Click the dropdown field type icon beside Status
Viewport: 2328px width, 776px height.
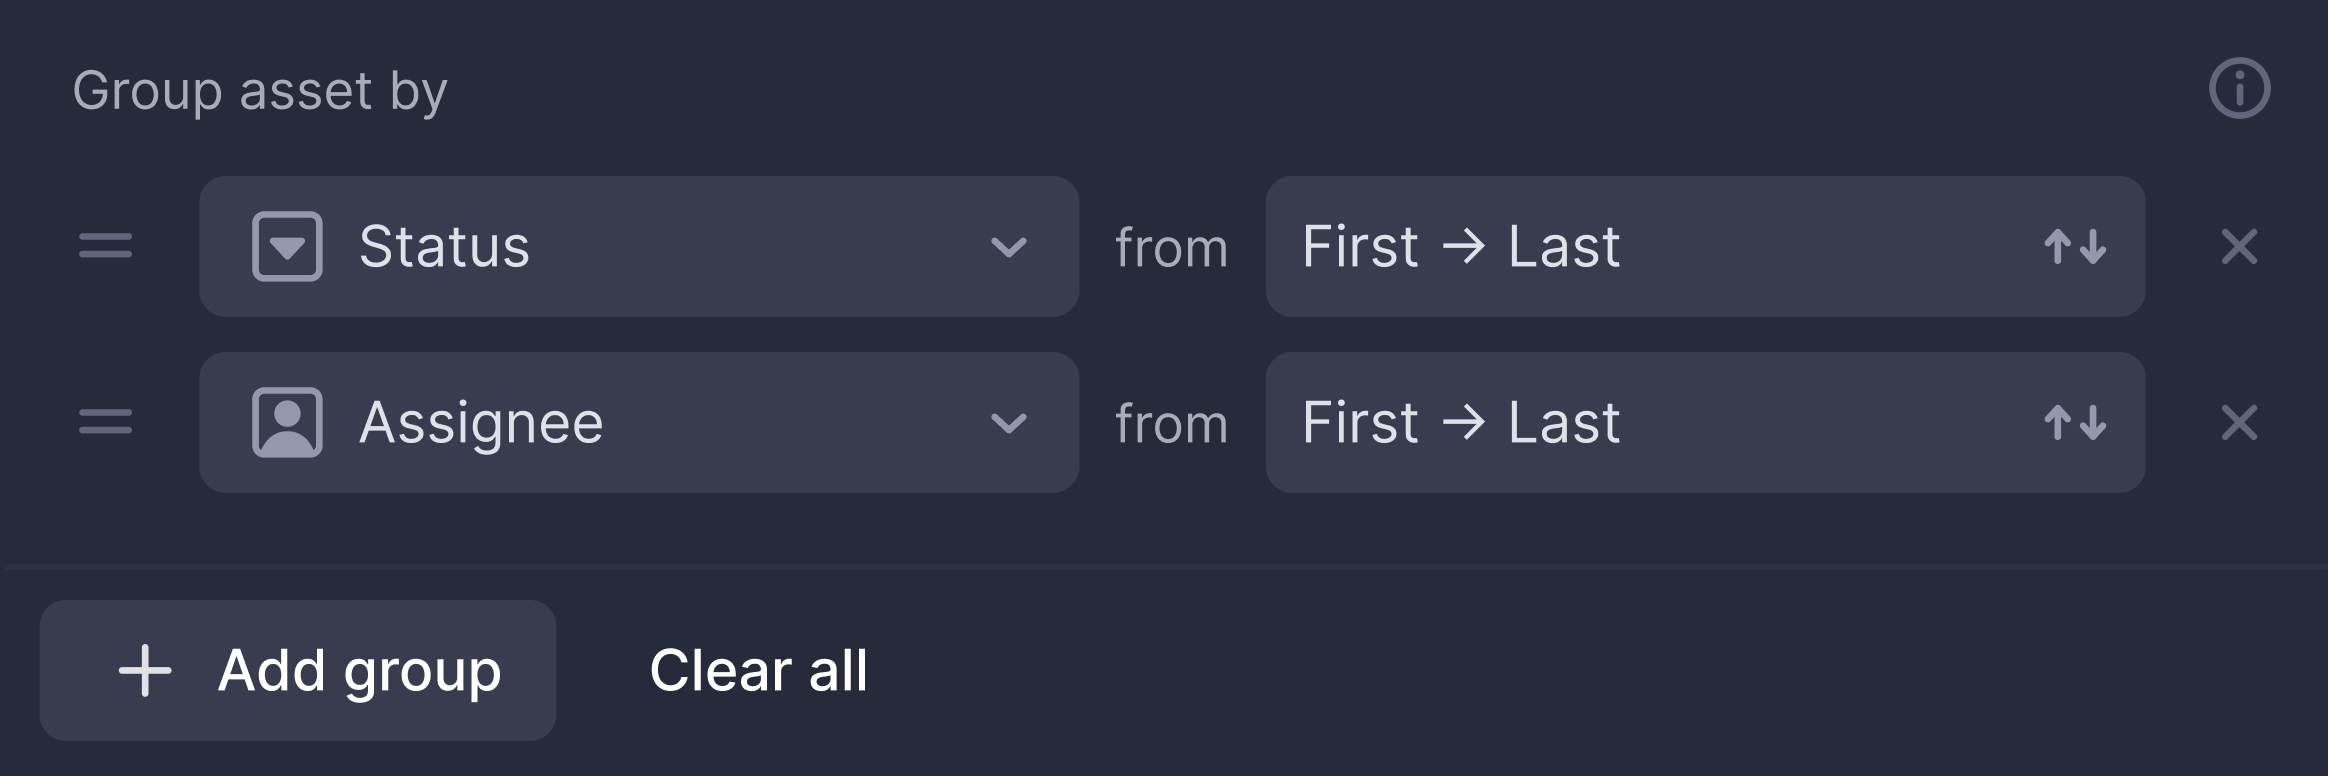click(287, 247)
